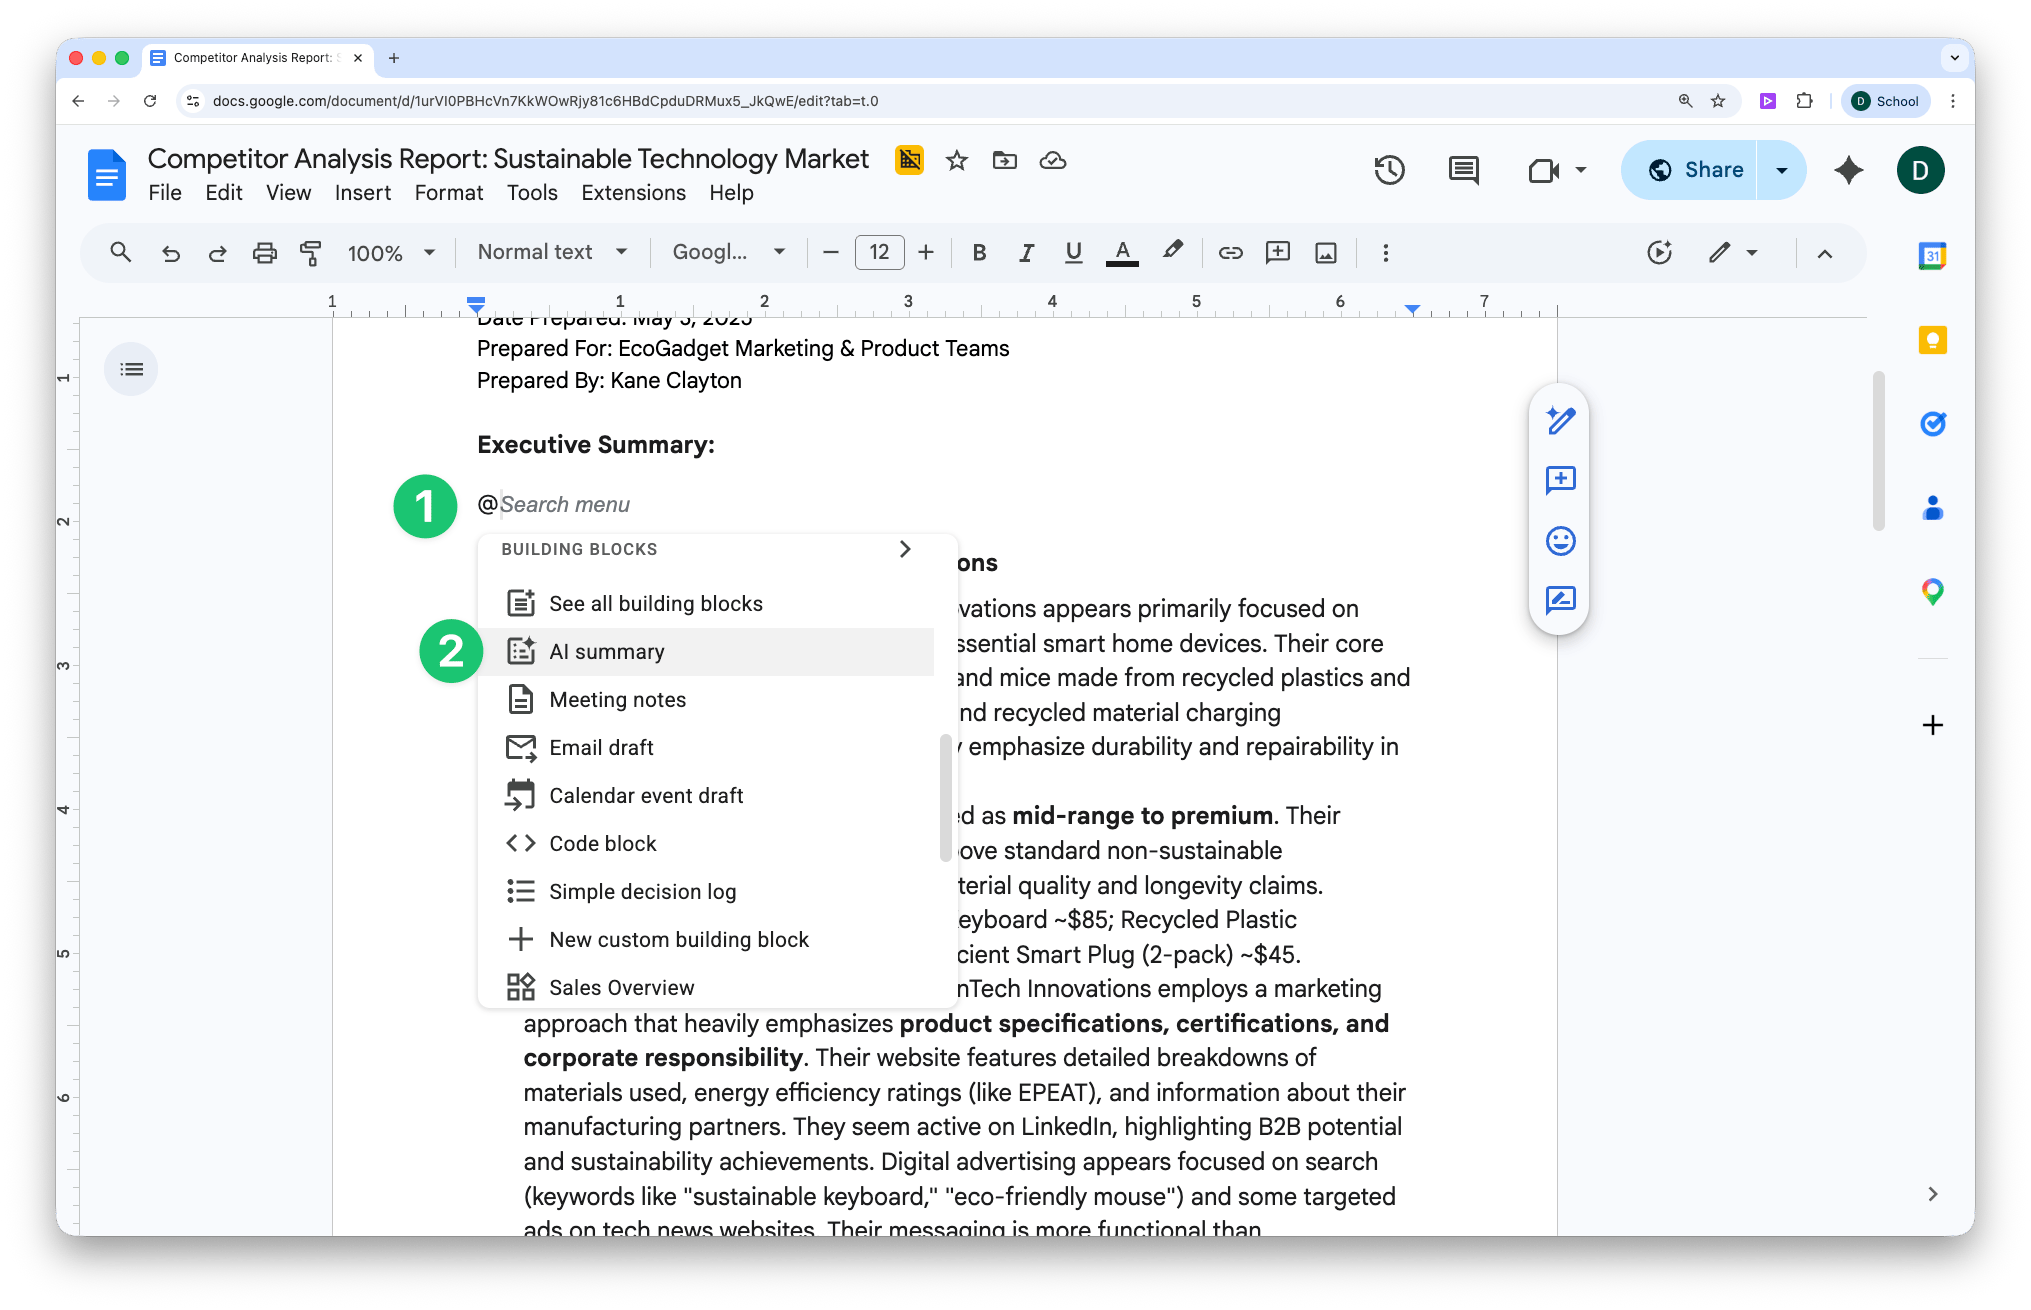Select AI summary from menu
2031x1310 pixels.
coord(607,652)
